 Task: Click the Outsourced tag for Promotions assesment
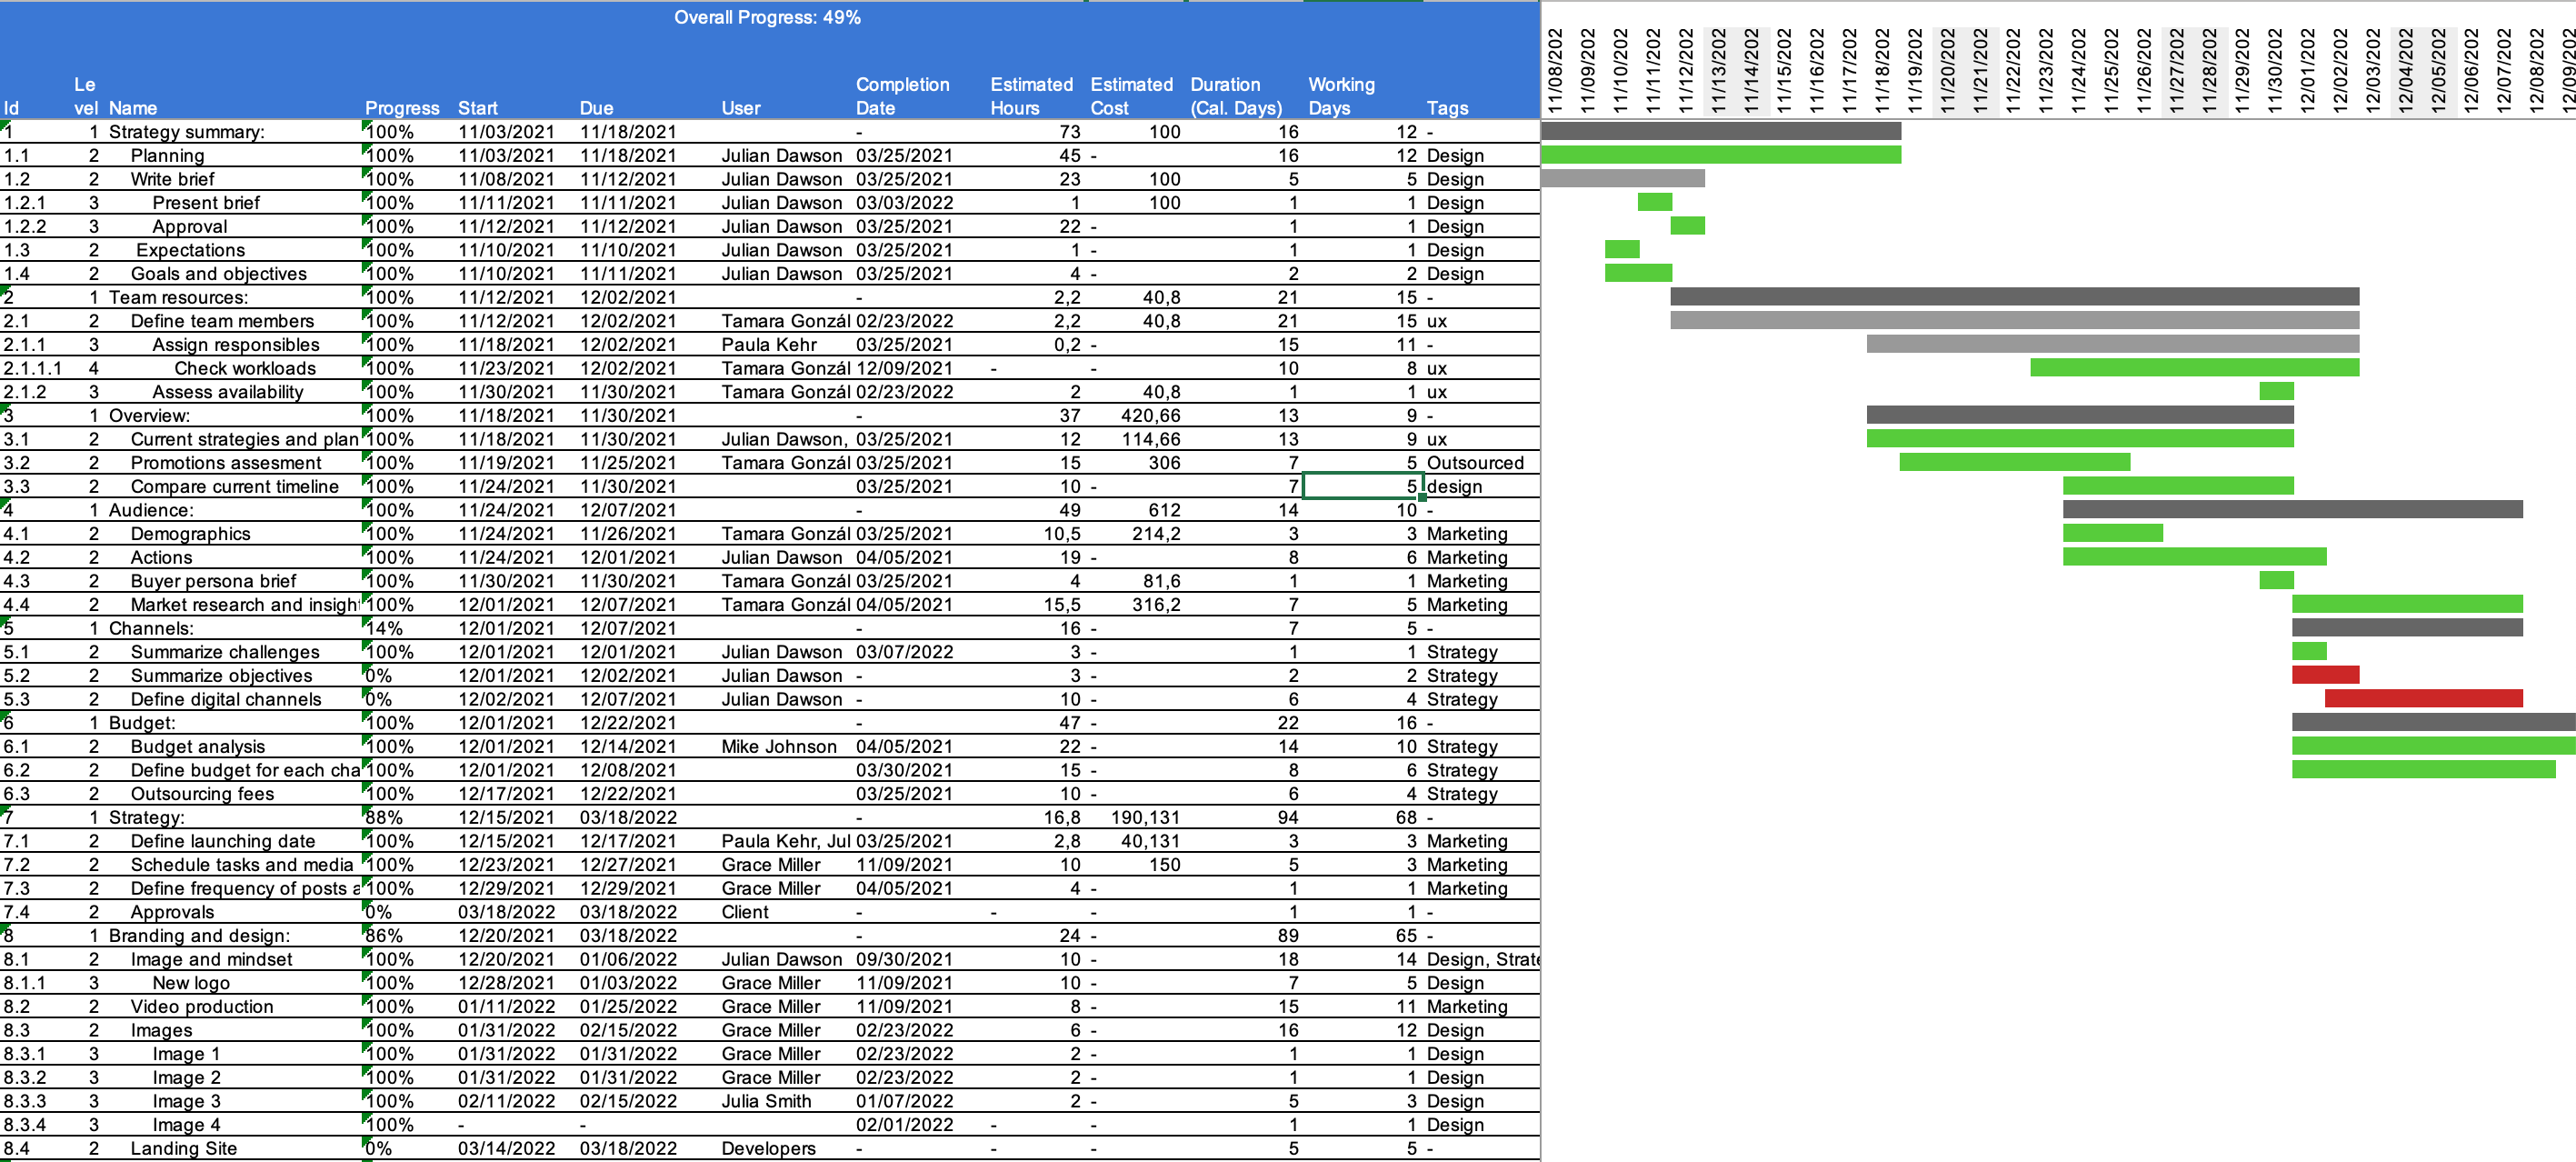click(1477, 463)
